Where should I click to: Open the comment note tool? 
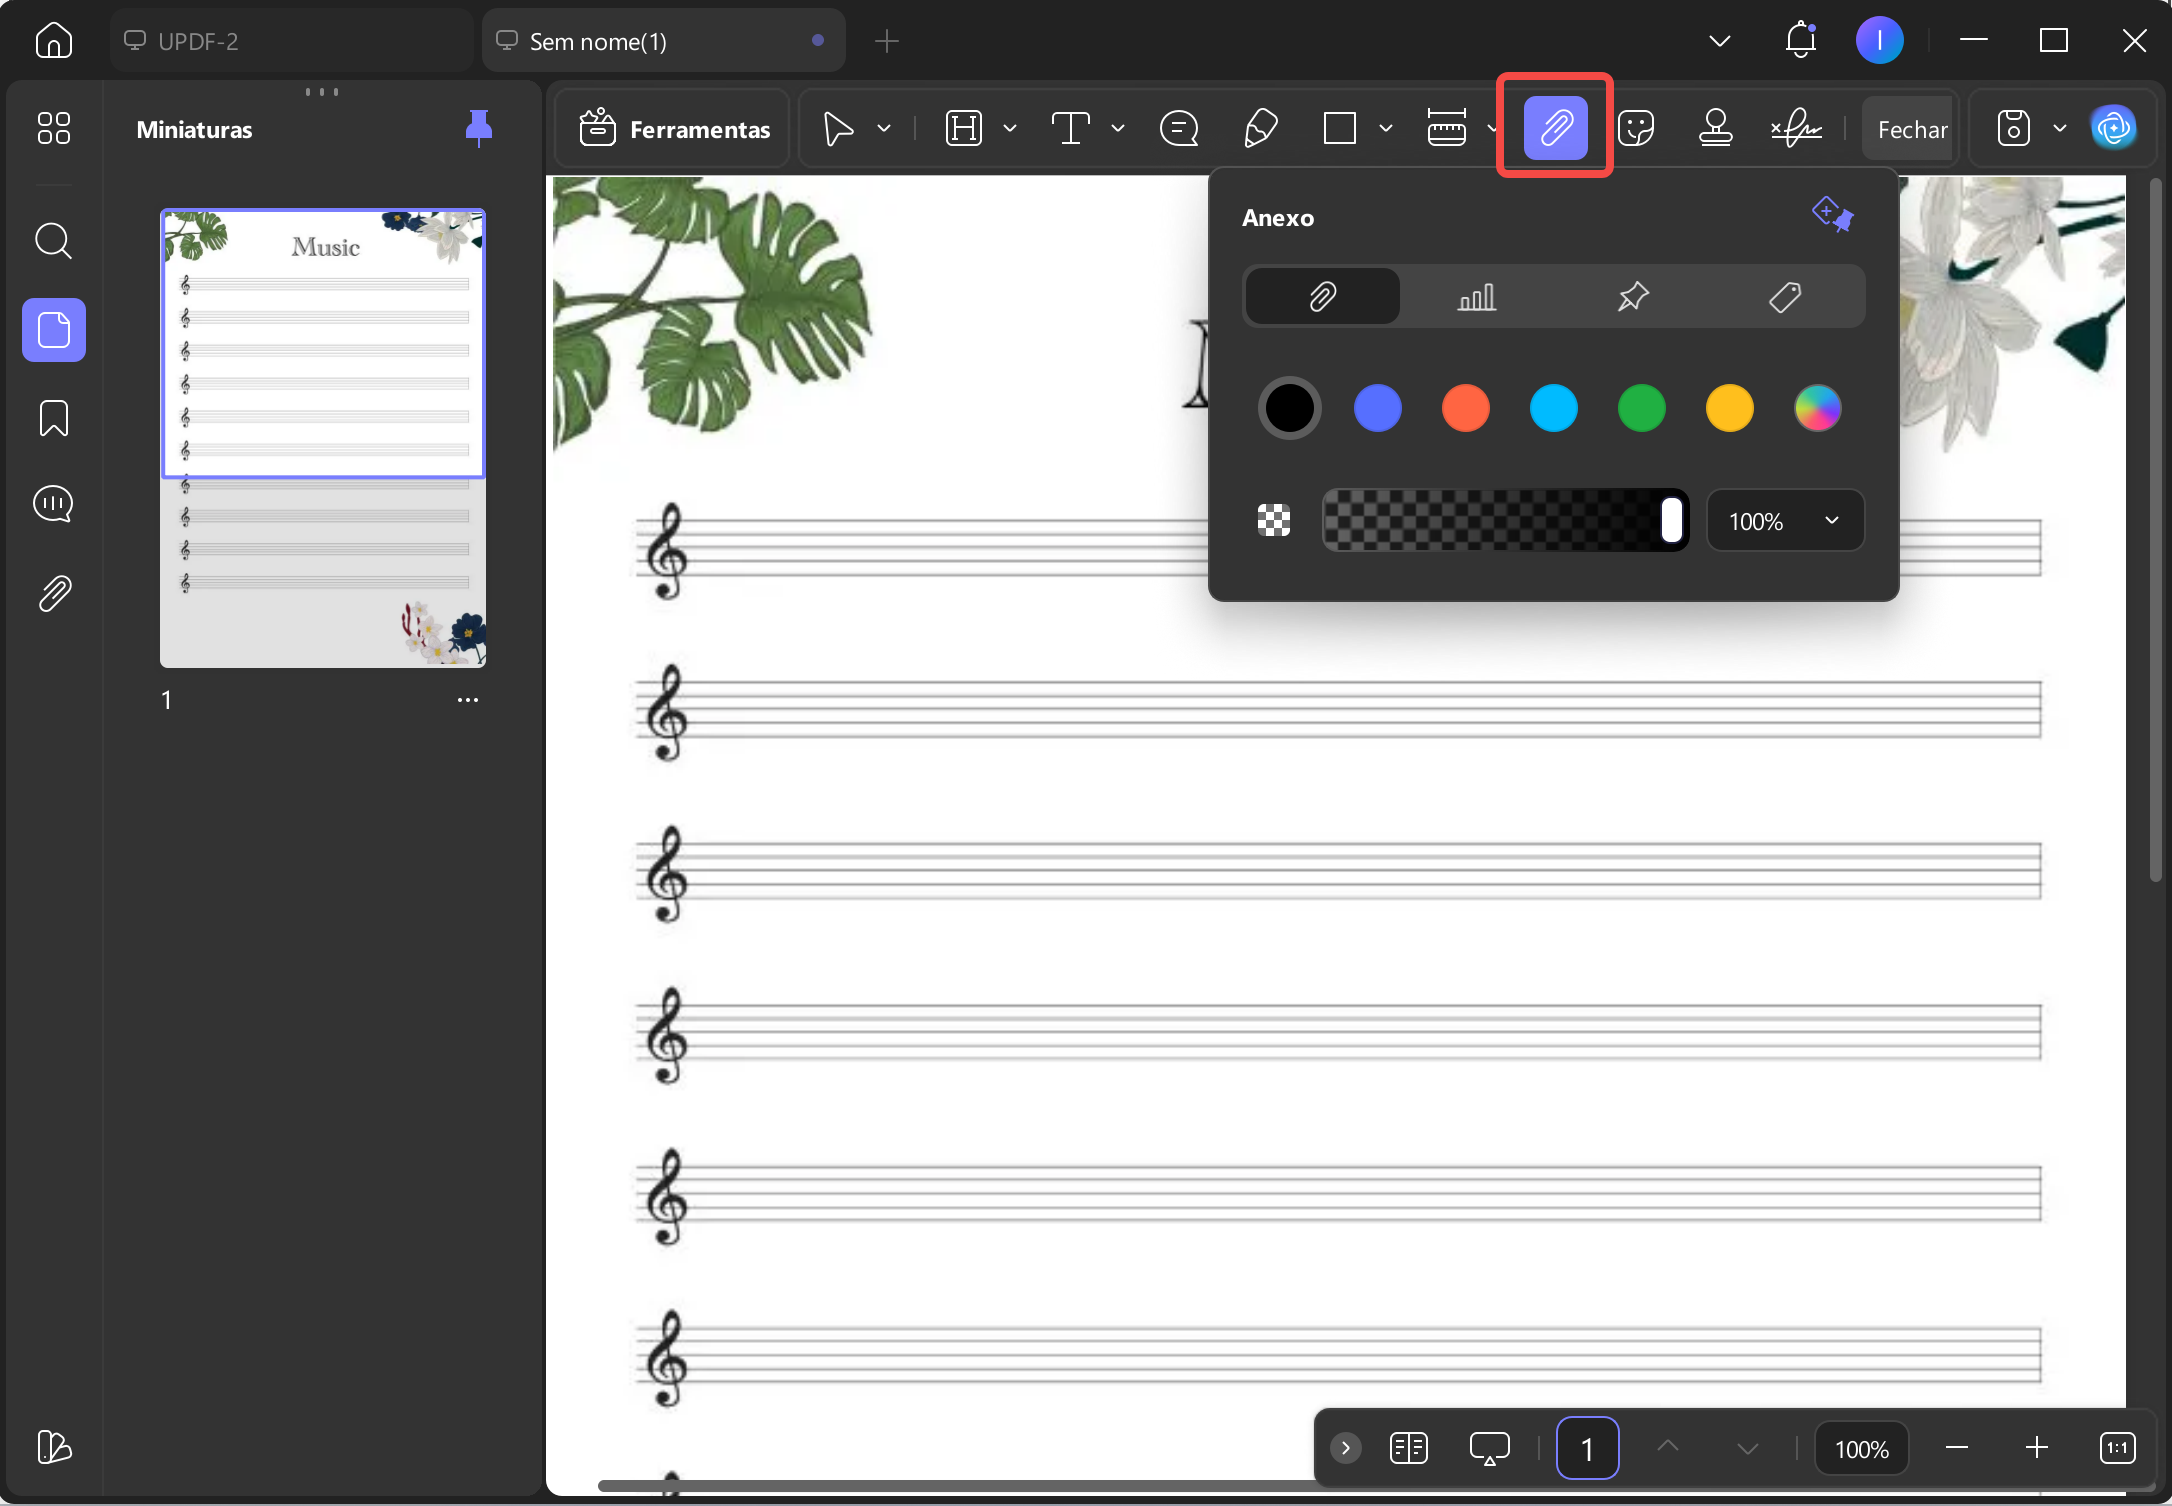1179,128
